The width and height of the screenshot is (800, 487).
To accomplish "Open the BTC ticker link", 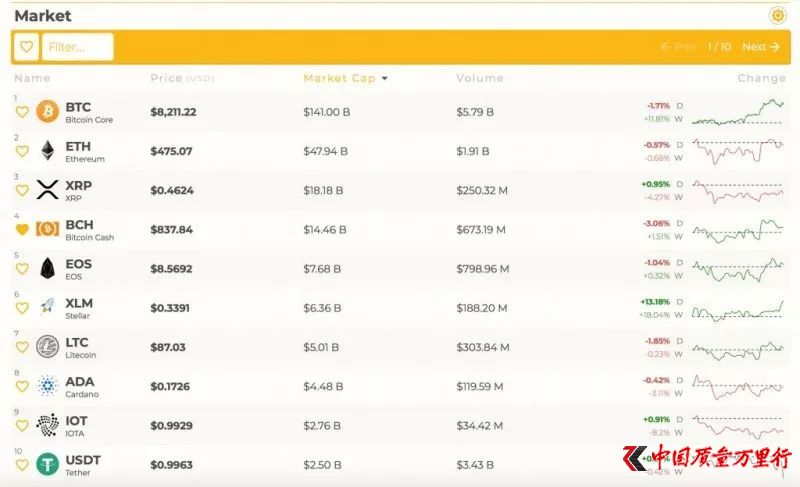I will point(78,107).
